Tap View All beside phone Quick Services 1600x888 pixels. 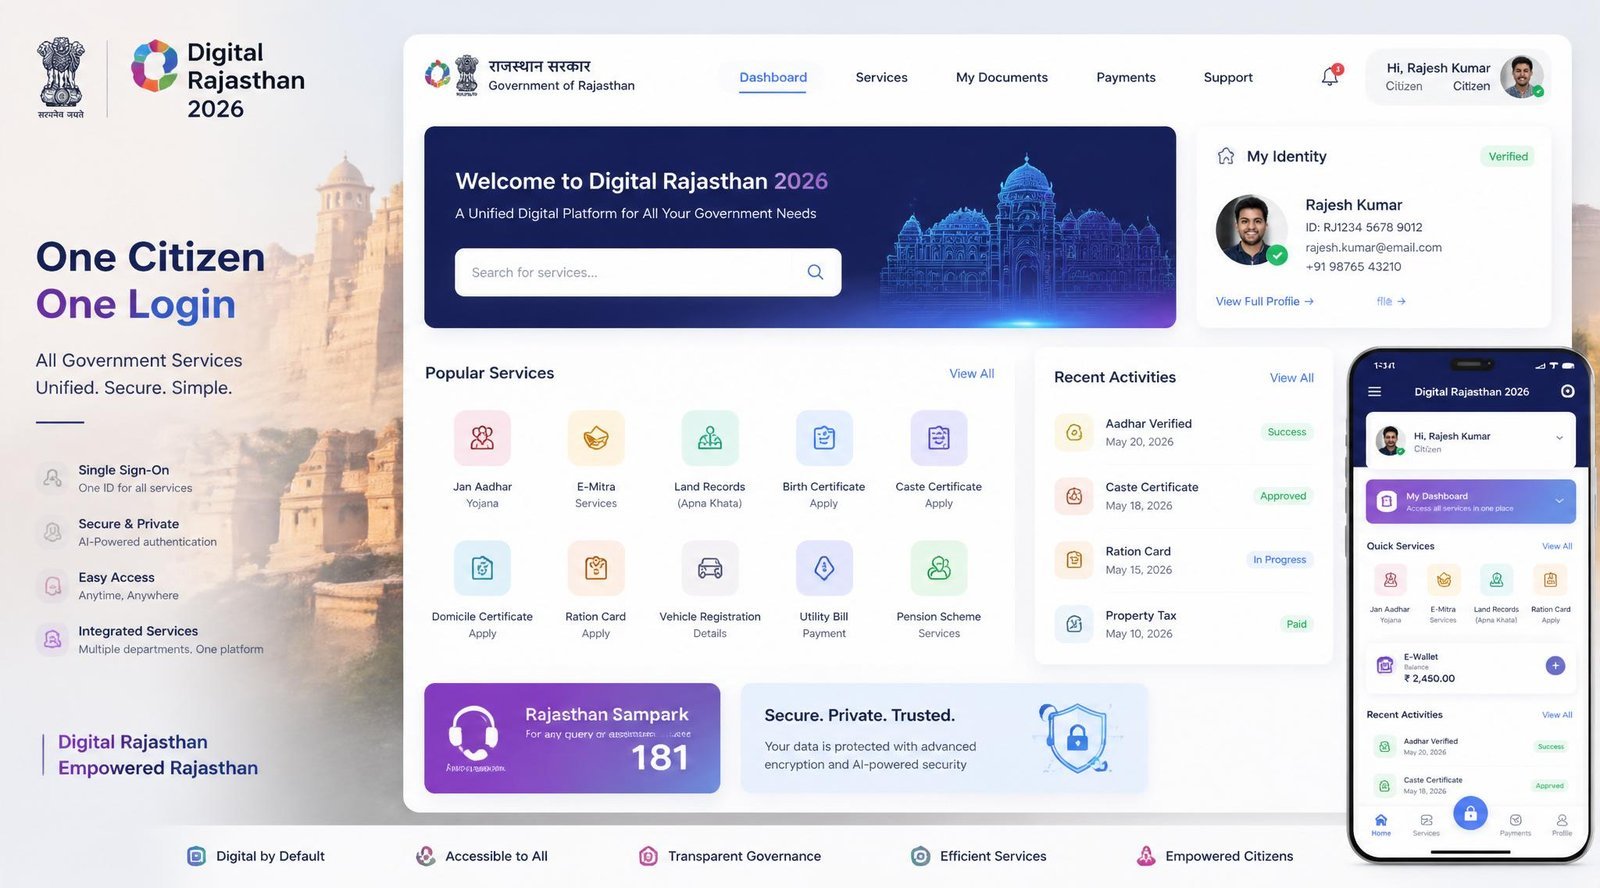1557,546
